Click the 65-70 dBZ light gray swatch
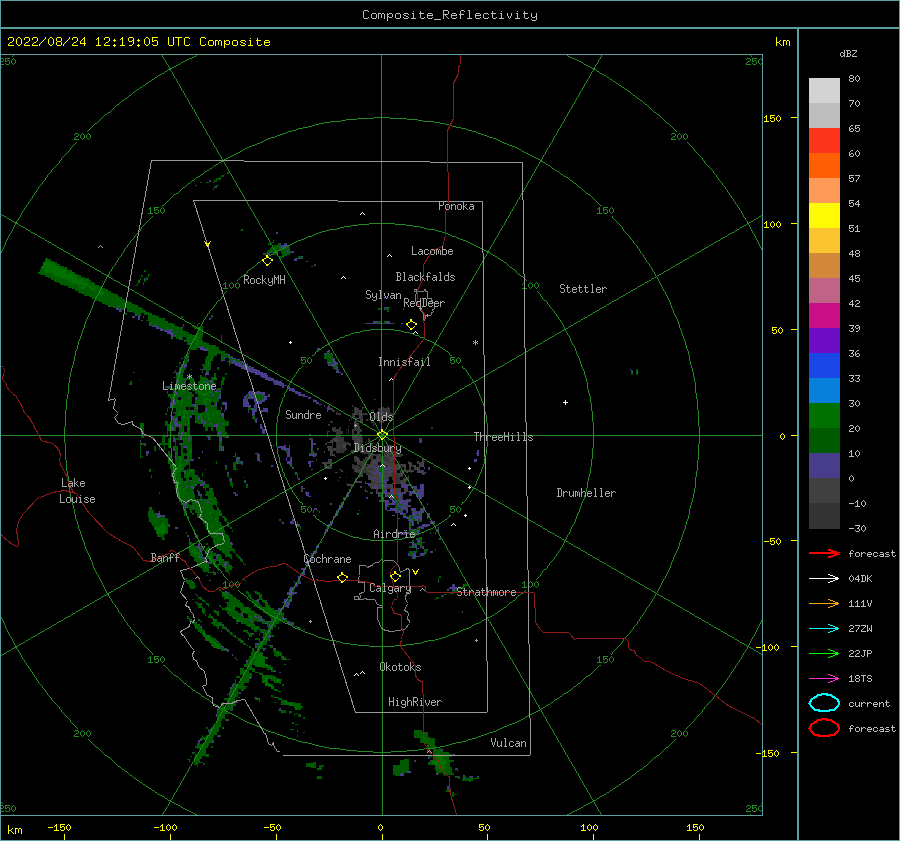The image size is (900, 841). [x=824, y=115]
